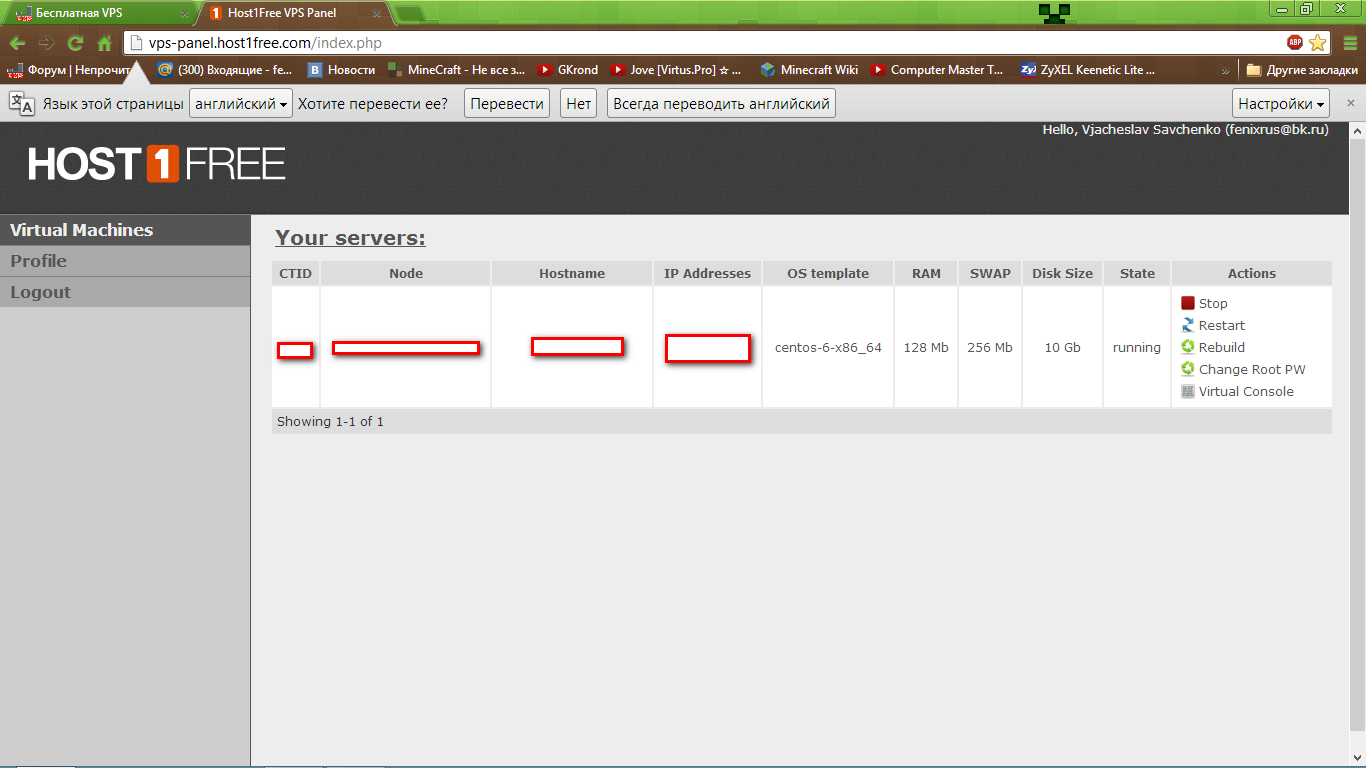The image size is (1366, 768).
Task: Click the 128 Mb RAM value
Action: click(926, 348)
